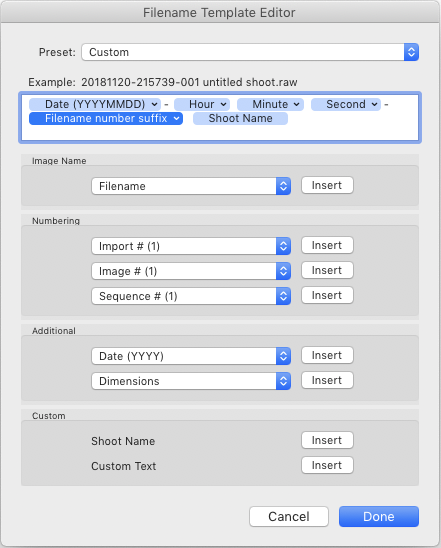This screenshot has width=441, height=548.
Task: Open the Import # (1) dropdown
Action: 191,246
